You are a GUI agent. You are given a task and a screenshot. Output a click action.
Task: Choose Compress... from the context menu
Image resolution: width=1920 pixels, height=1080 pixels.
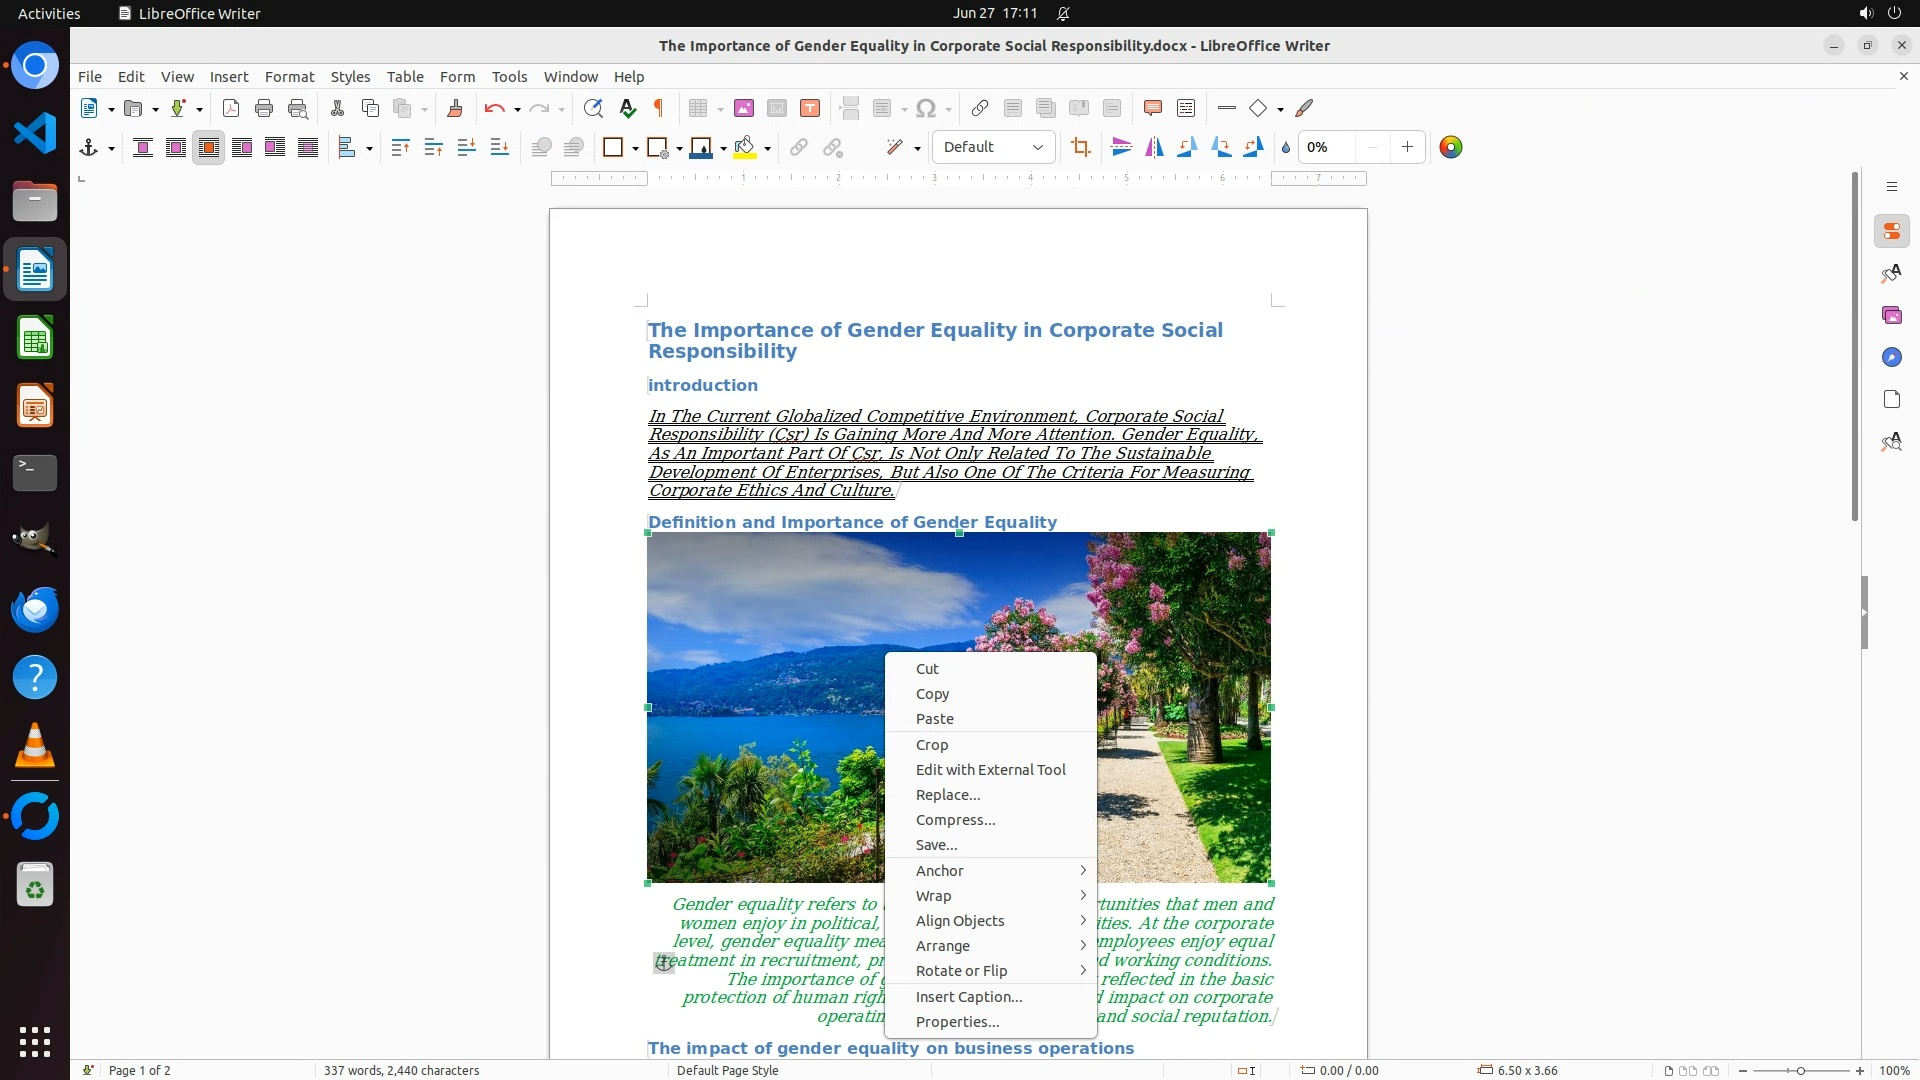point(955,820)
